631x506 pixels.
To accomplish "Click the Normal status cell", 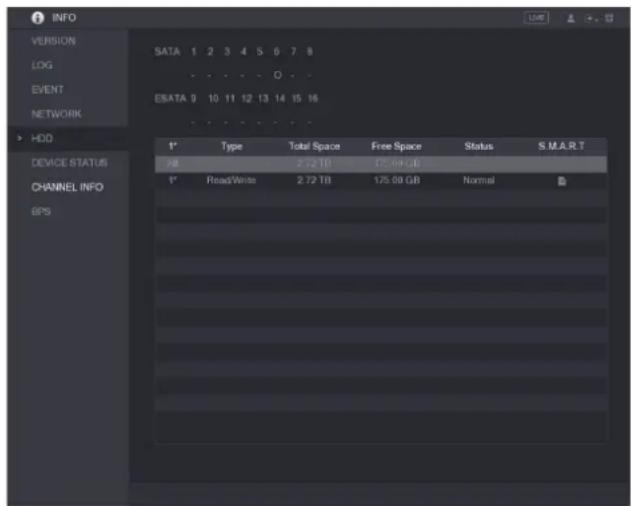I will coord(478,180).
